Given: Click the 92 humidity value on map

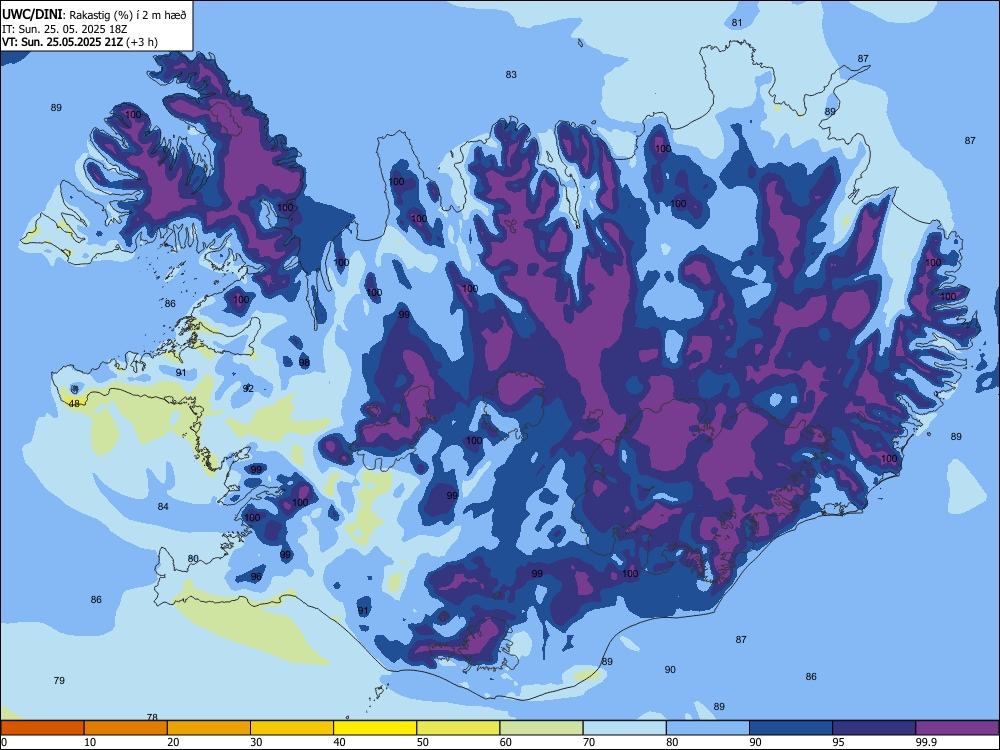Looking at the screenshot, I should coord(248,388).
